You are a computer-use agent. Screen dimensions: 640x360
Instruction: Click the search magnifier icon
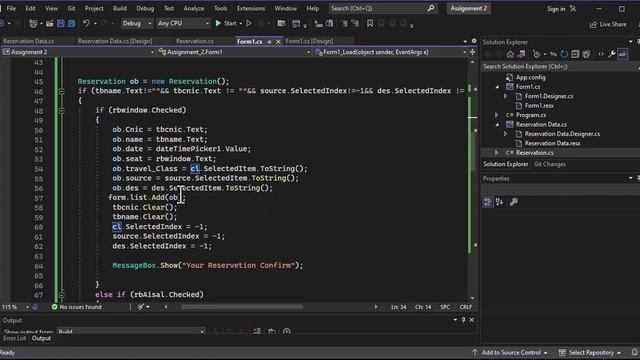tap(431, 8)
